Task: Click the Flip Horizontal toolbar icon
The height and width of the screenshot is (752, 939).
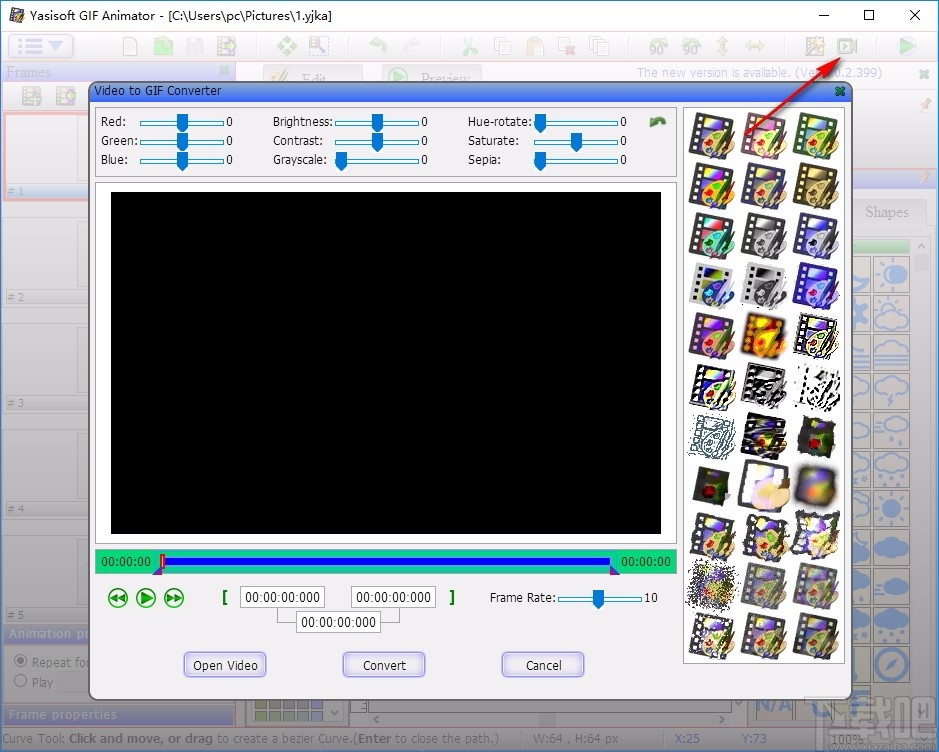Action: pyautogui.click(x=757, y=46)
